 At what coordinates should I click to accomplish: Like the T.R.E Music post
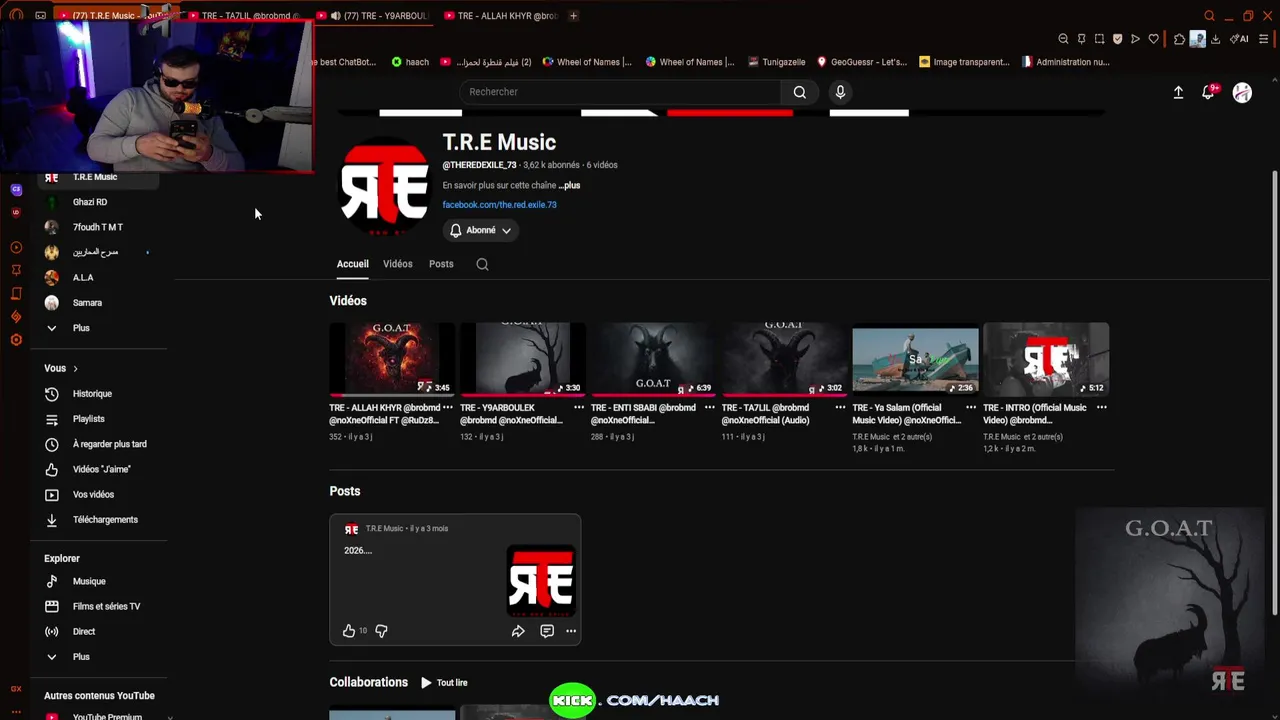(x=349, y=631)
